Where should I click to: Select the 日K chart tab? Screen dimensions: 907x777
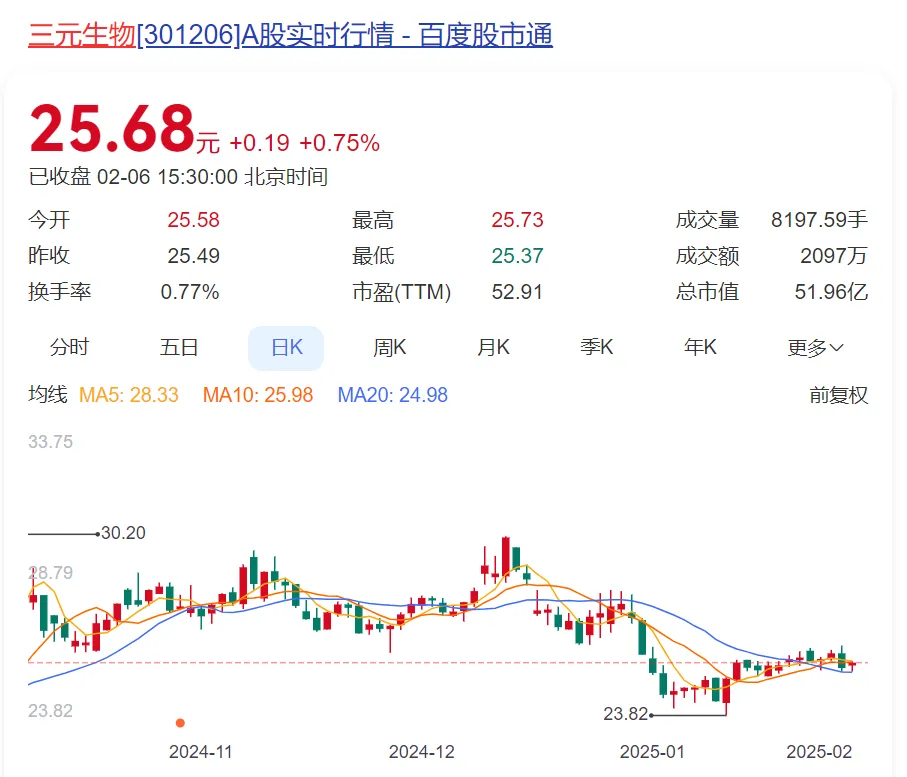point(286,348)
